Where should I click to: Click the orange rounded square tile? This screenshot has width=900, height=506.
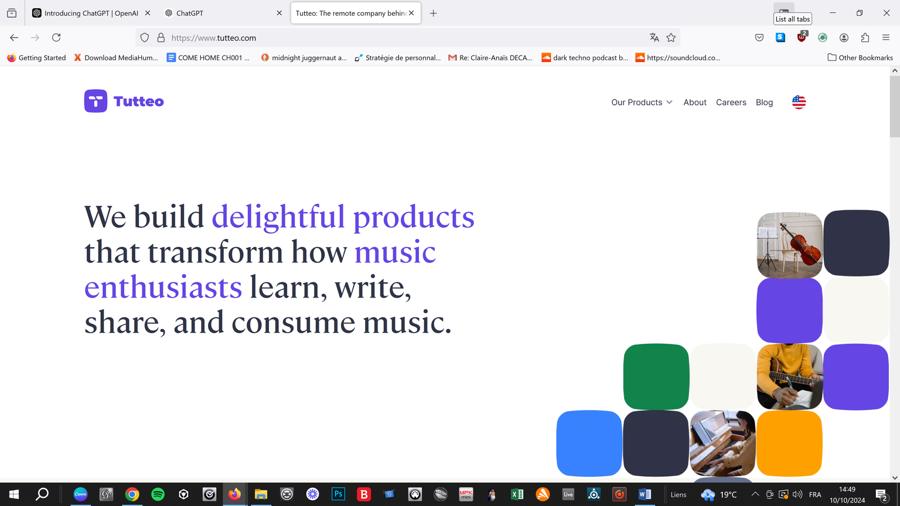tap(789, 443)
